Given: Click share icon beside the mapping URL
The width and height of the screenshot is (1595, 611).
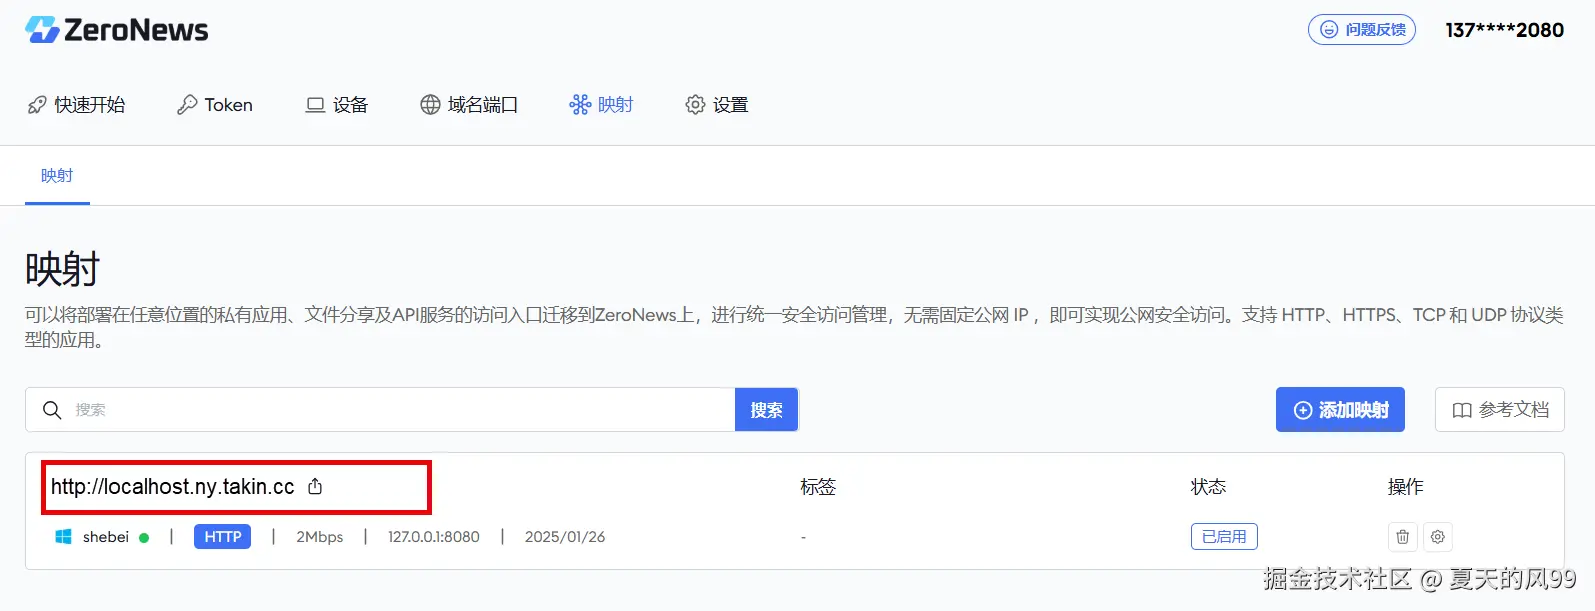Looking at the screenshot, I should 315,487.
